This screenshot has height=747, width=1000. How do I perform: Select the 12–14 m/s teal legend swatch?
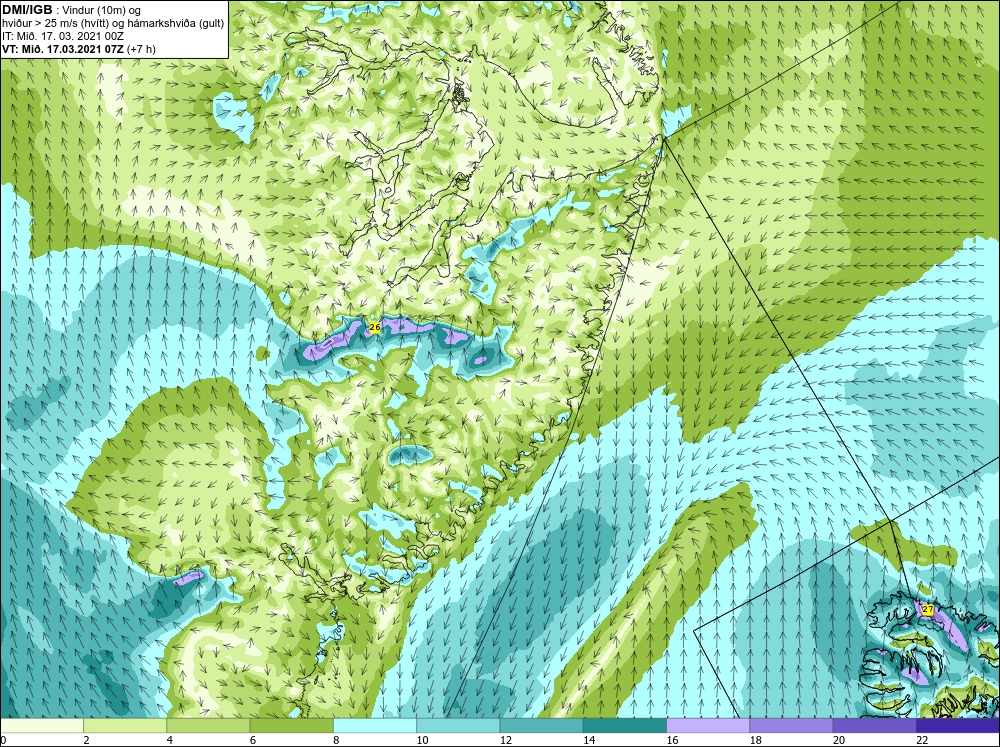541,726
